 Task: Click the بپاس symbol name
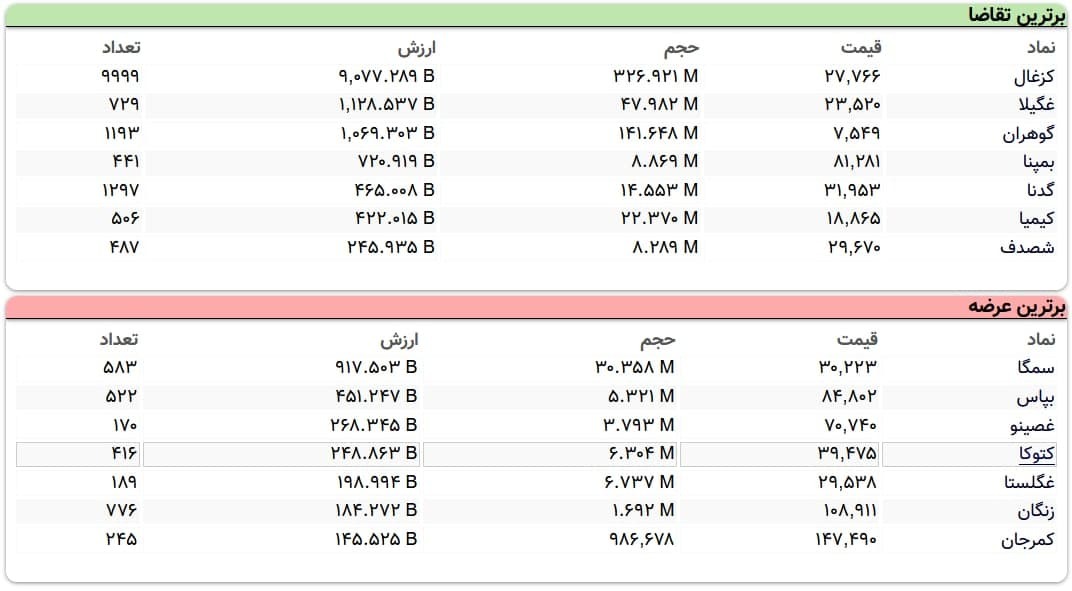(1036, 397)
